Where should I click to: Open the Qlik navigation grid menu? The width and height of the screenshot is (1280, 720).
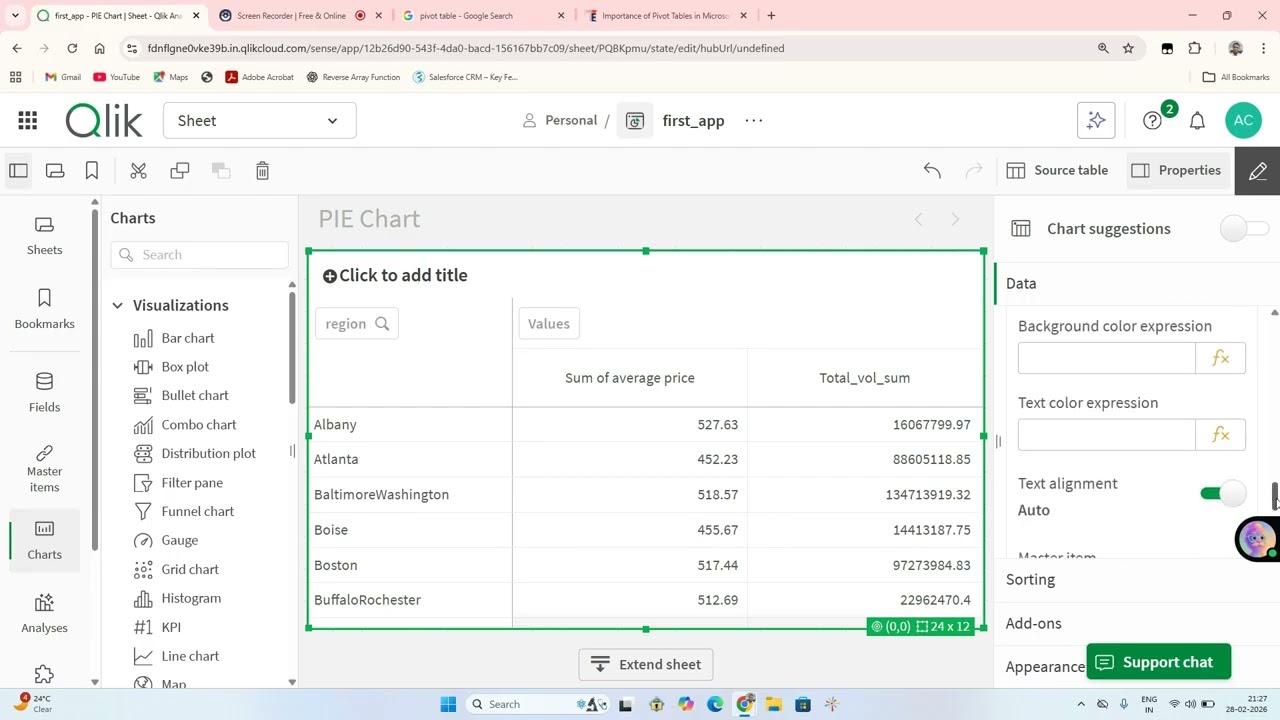(27, 121)
